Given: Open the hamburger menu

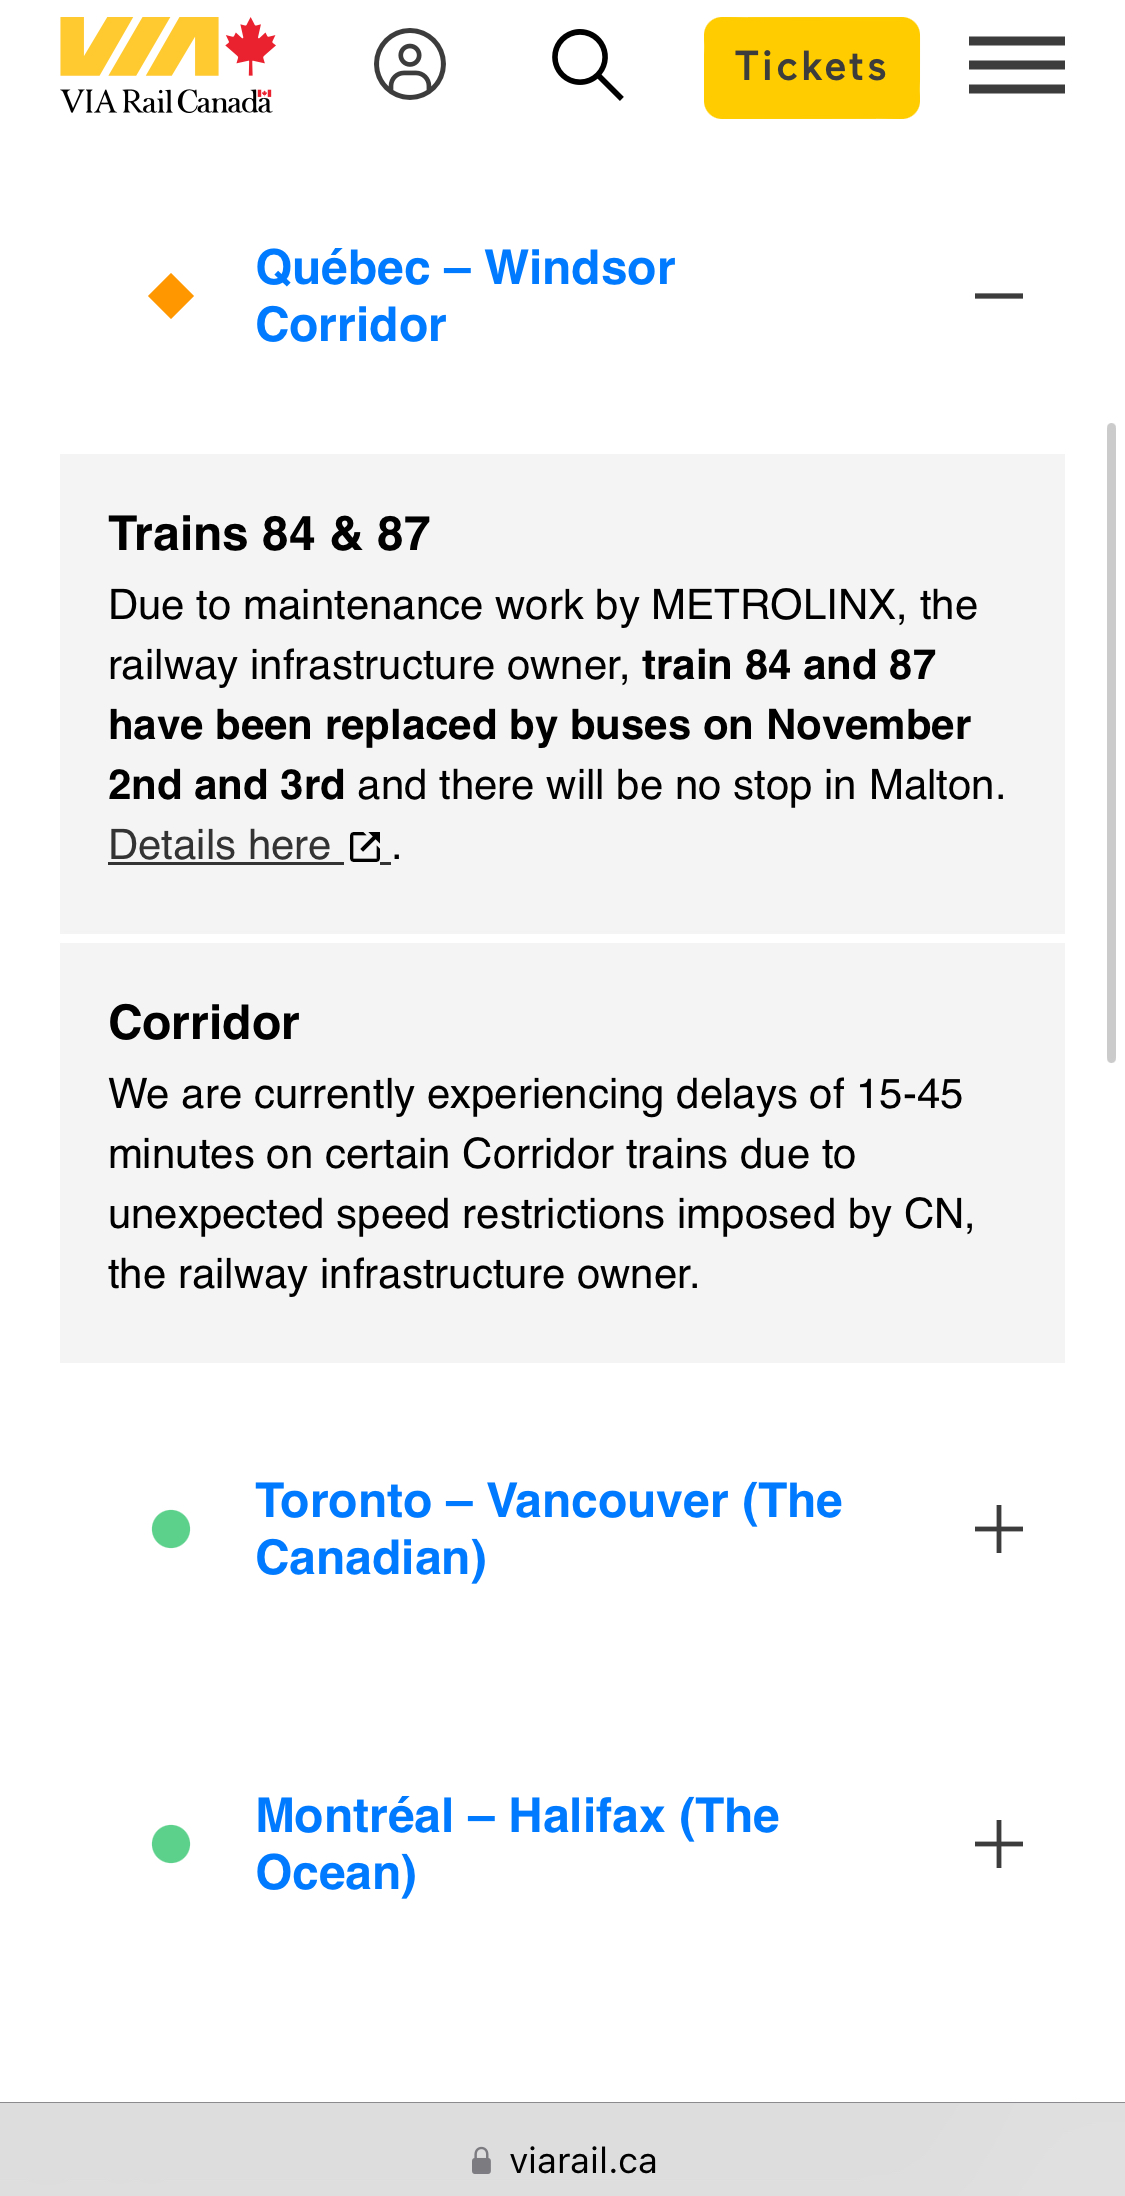Looking at the screenshot, I should (x=1016, y=65).
